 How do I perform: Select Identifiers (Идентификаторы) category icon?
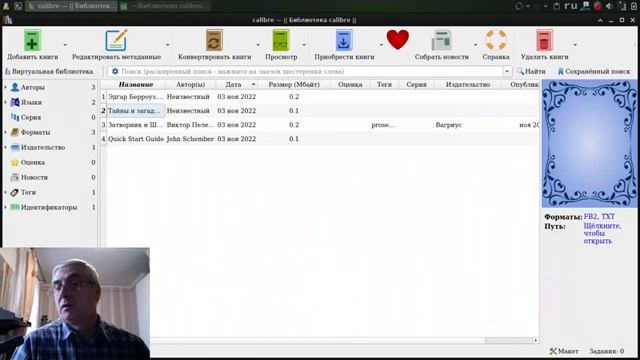tap(15, 207)
